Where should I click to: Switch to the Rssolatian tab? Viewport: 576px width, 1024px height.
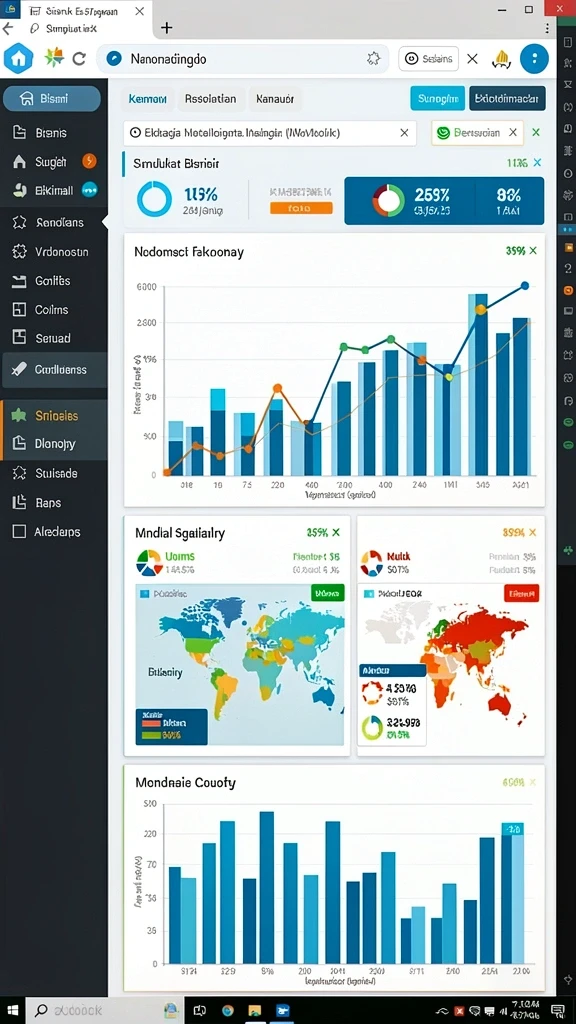pos(210,99)
